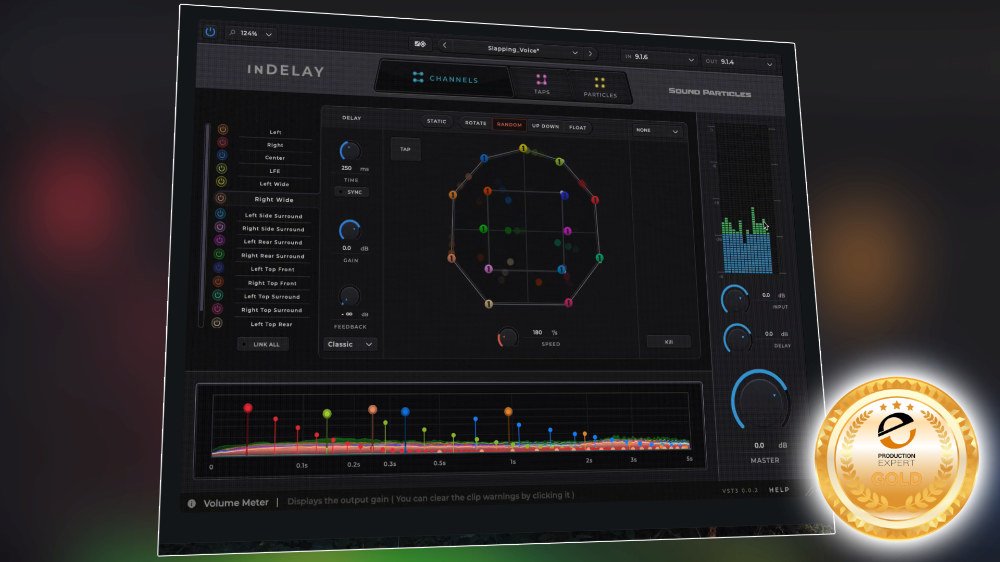This screenshot has width=1000, height=562.
Task: Toggle the Right Wide channel power icon
Action: tap(221, 198)
